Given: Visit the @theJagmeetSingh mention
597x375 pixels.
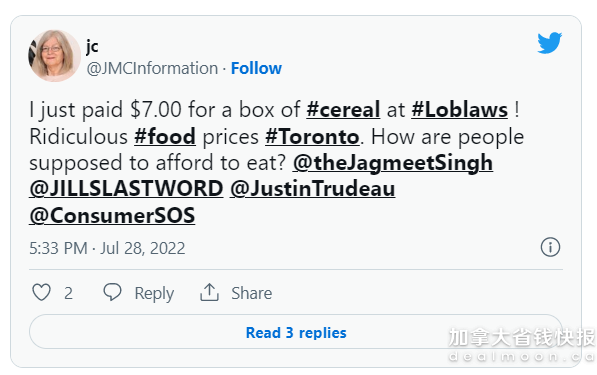Looking at the screenshot, I should [393, 163].
